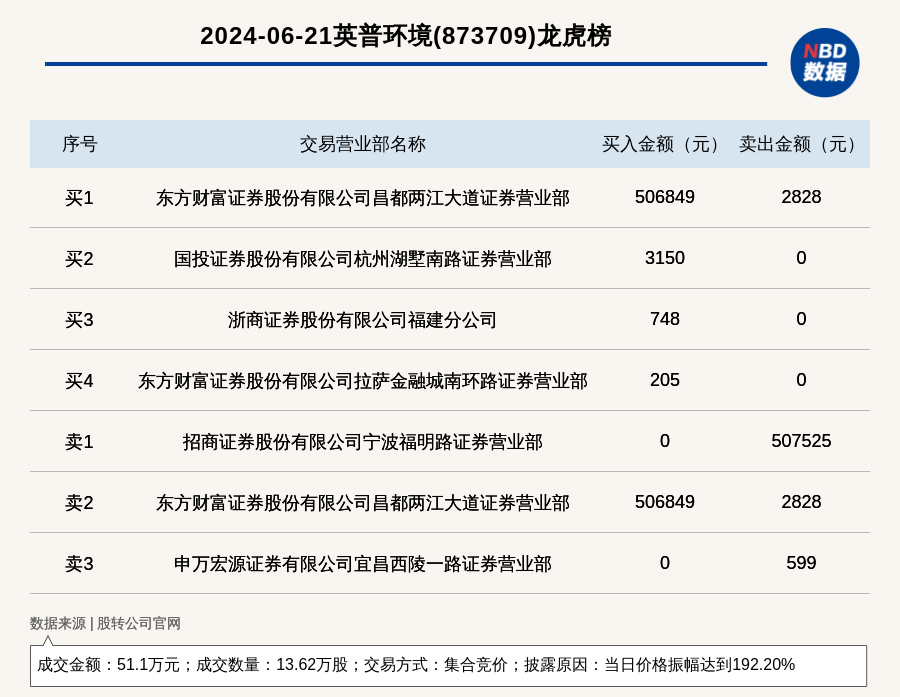Click the 数据来源 | 股转公司官网 source note

(105, 624)
